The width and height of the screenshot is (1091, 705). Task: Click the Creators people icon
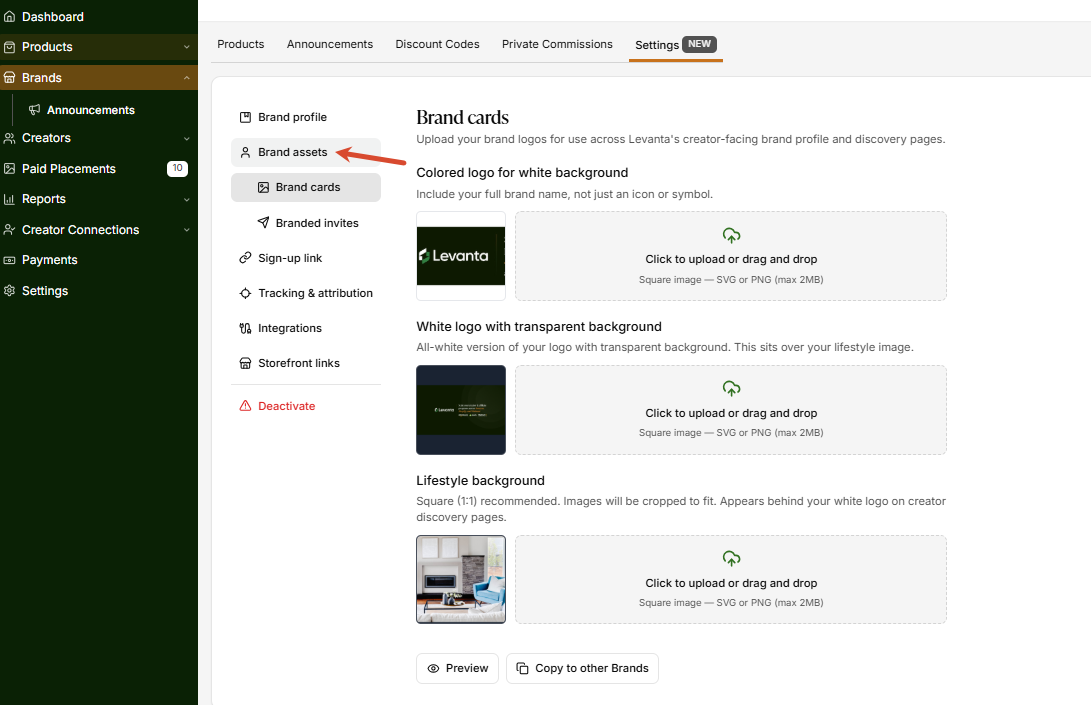(9, 138)
